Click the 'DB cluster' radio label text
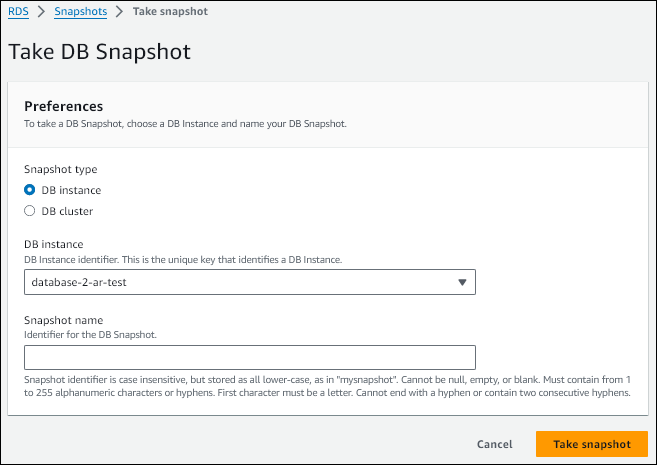Image resolution: width=657 pixels, height=465 pixels. (68, 211)
